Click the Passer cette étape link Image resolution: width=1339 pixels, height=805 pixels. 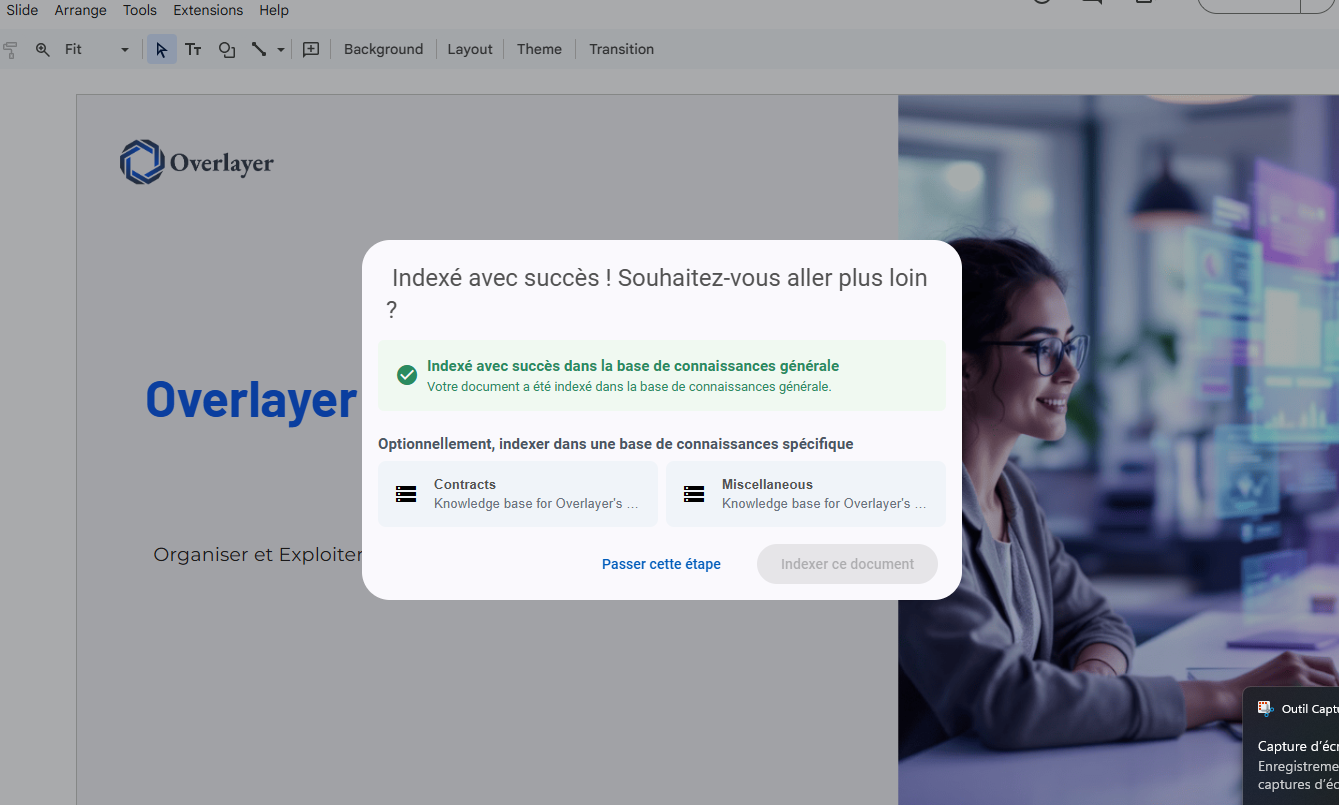click(661, 564)
